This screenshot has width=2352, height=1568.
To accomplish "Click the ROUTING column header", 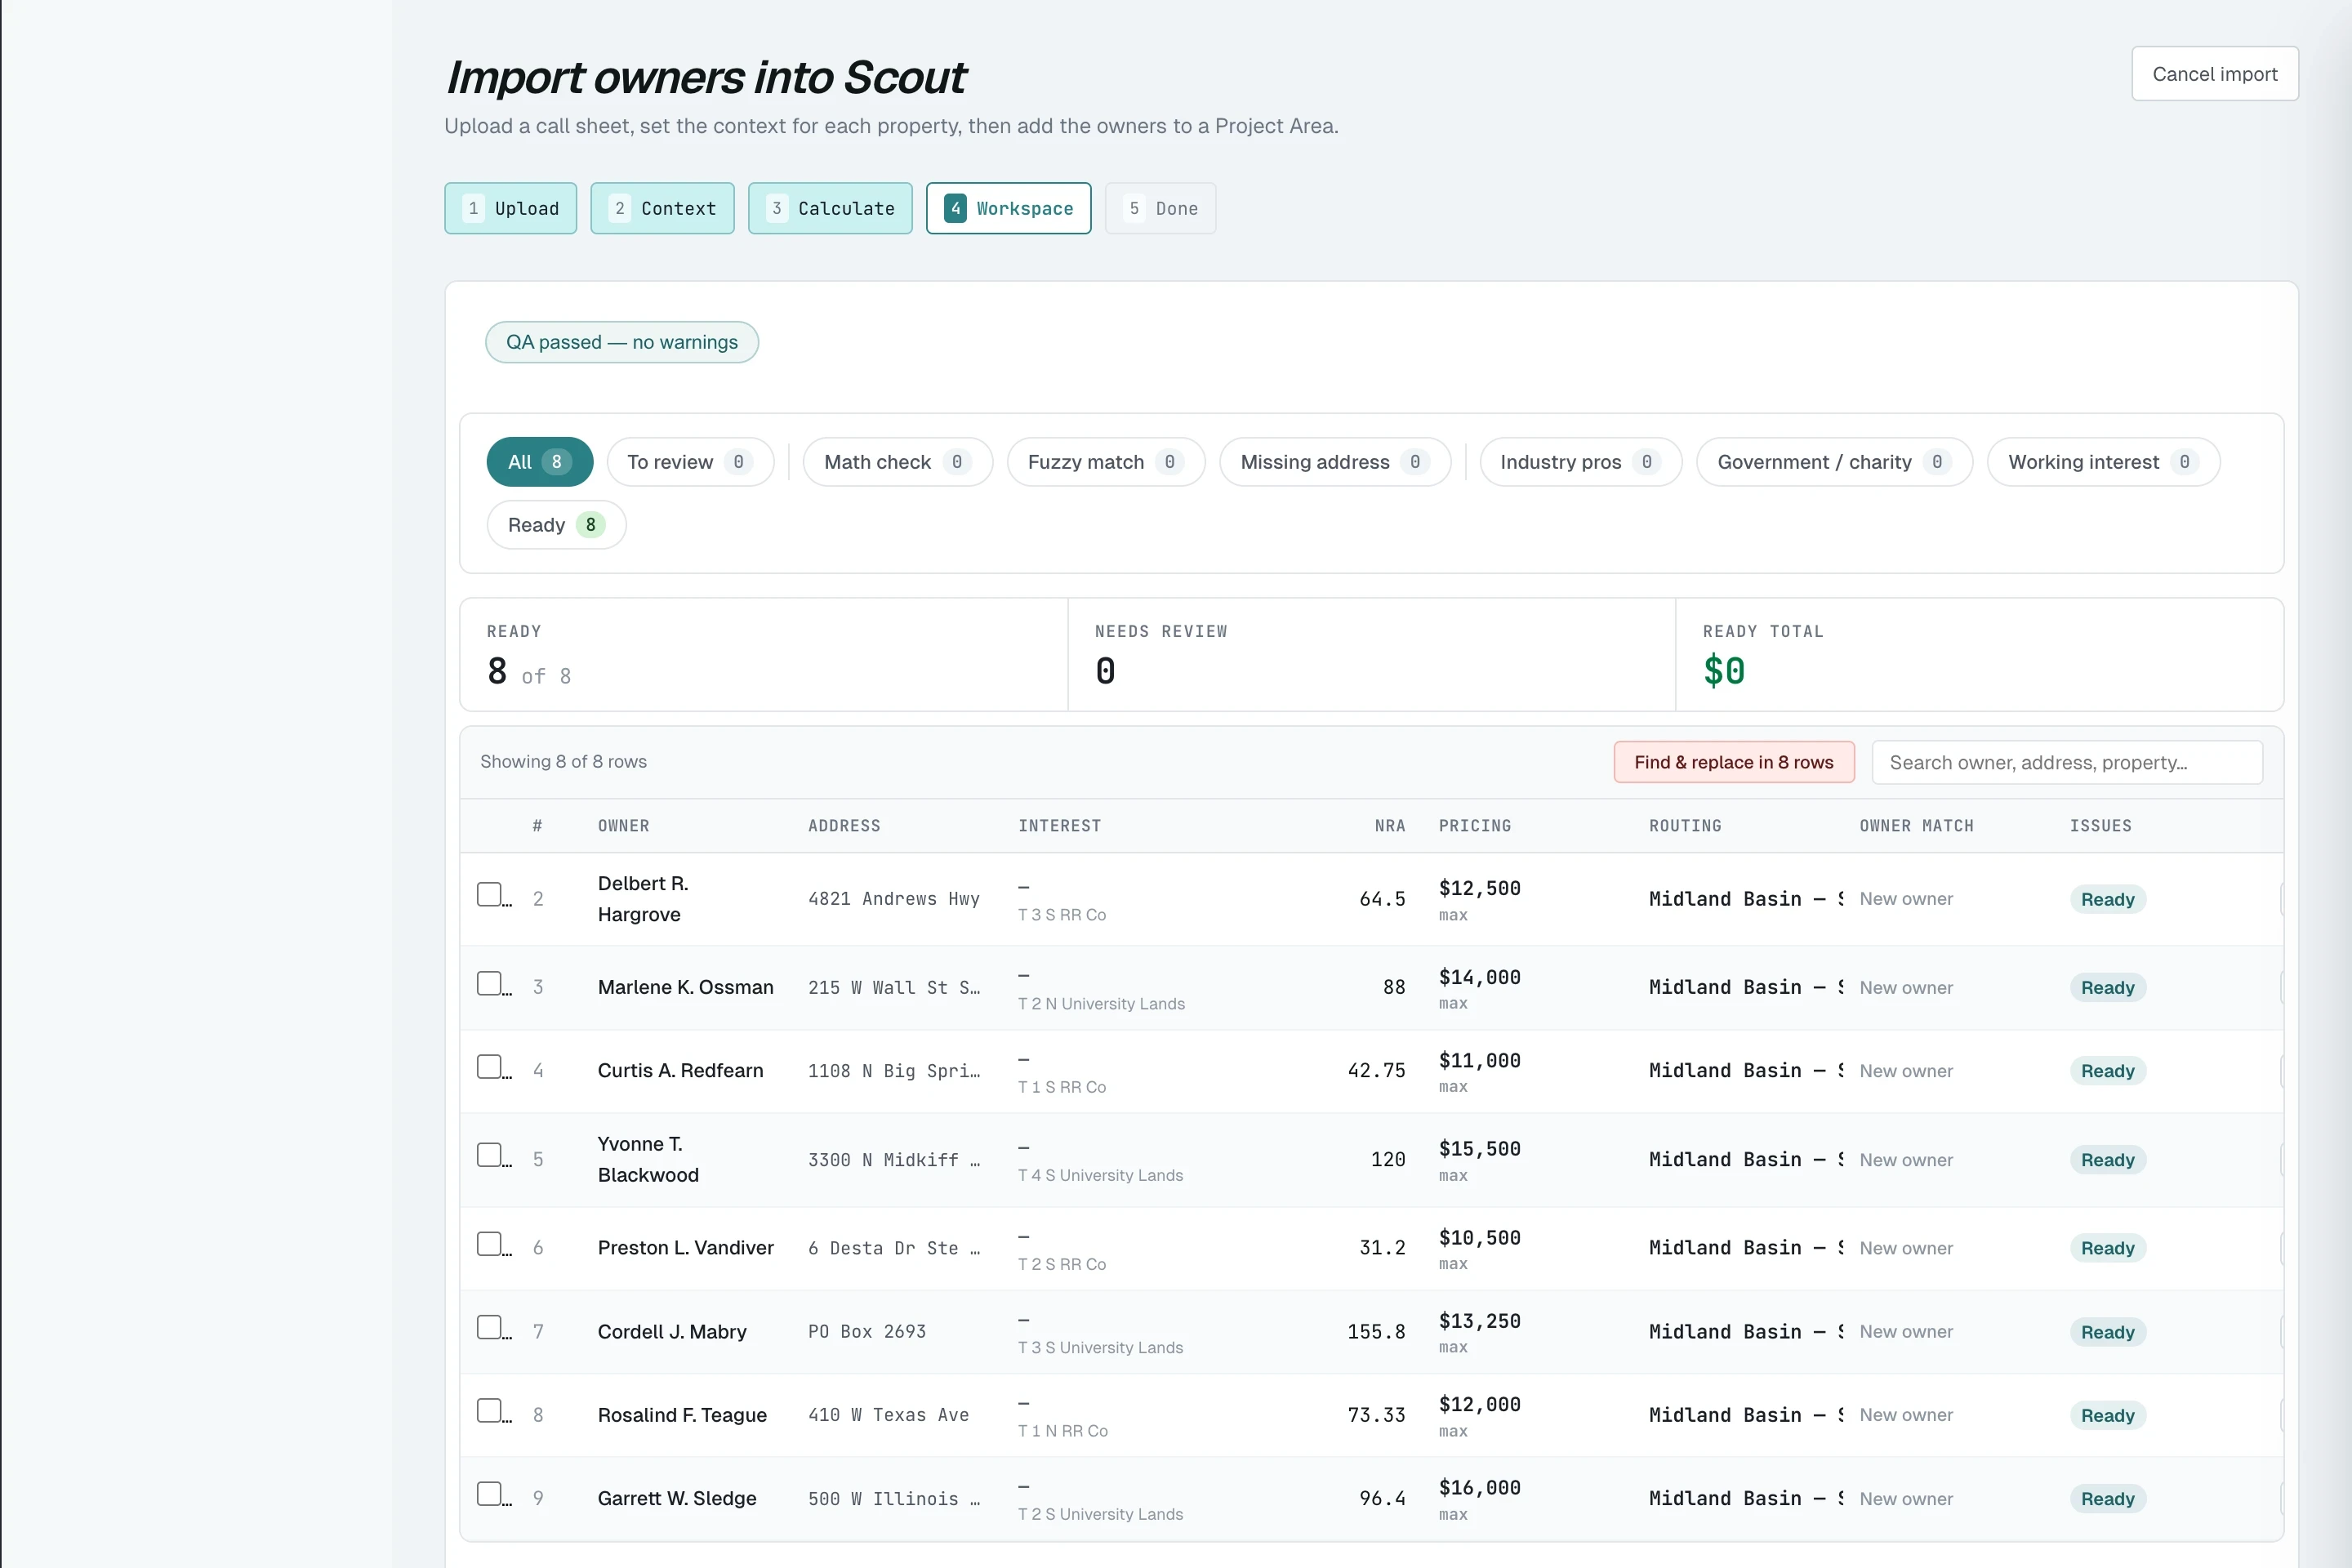I will click(1685, 826).
